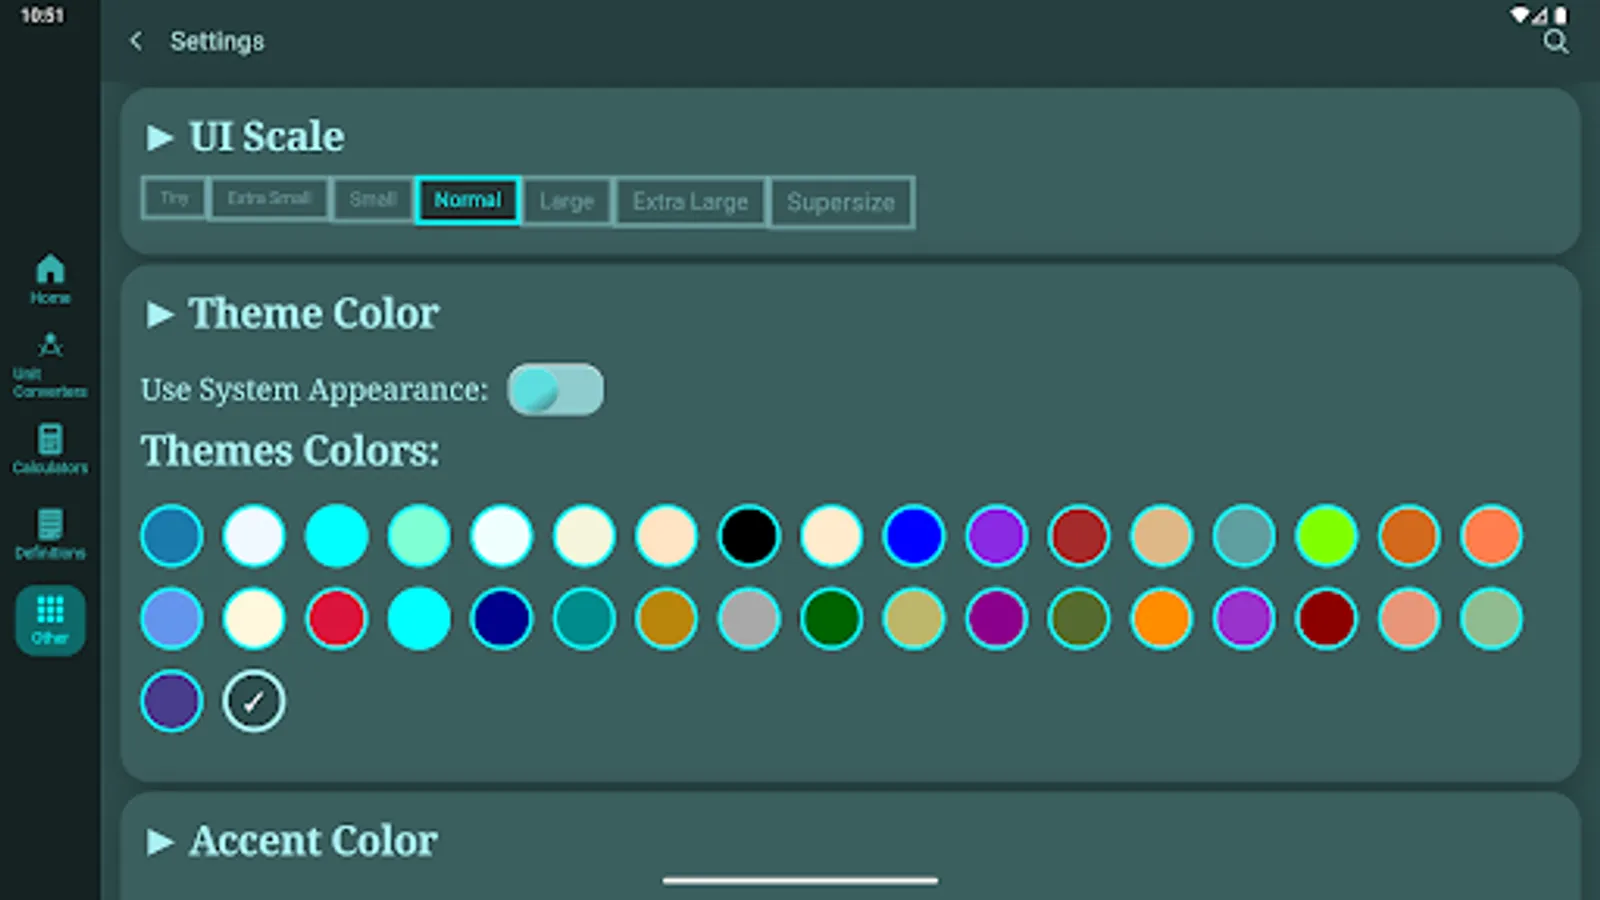This screenshot has width=1600, height=900.
Task: Select the Extra Large scale button
Action: [x=689, y=201]
